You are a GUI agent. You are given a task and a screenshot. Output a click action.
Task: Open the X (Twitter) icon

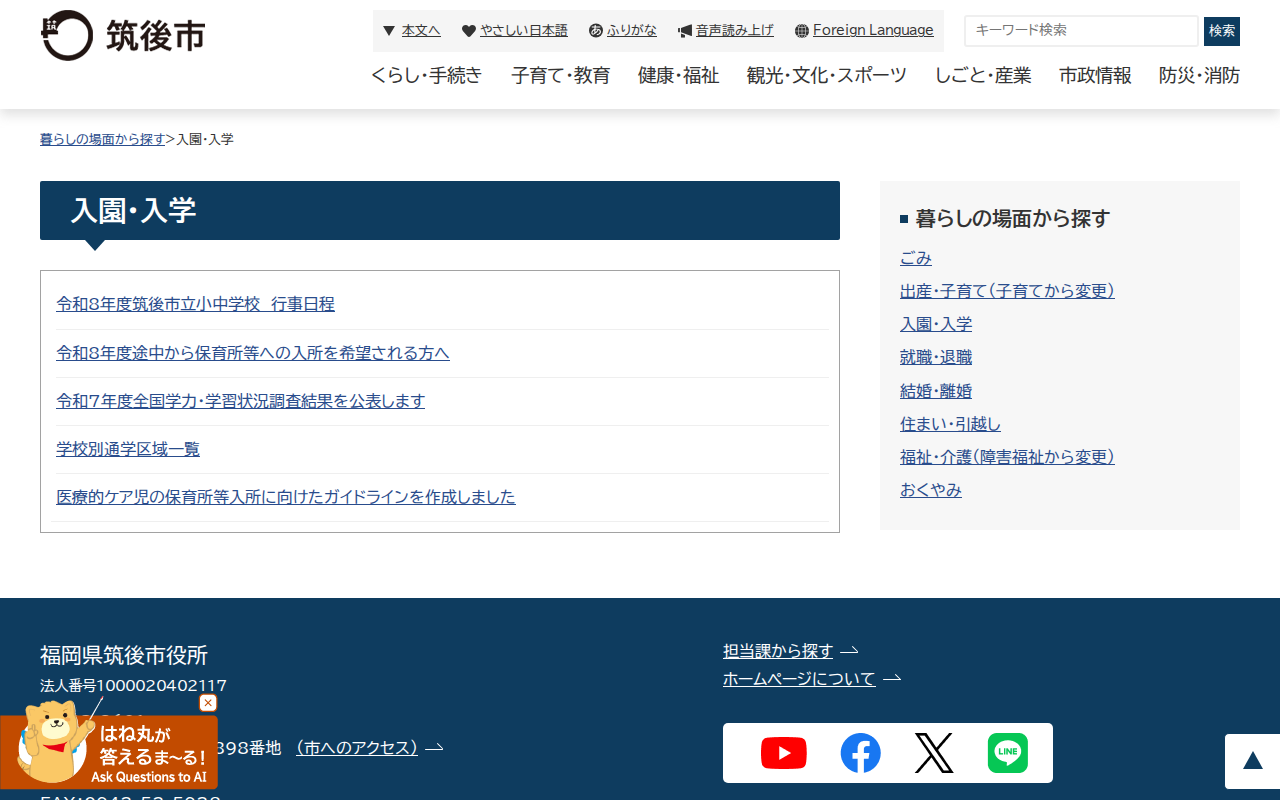click(934, 753)
